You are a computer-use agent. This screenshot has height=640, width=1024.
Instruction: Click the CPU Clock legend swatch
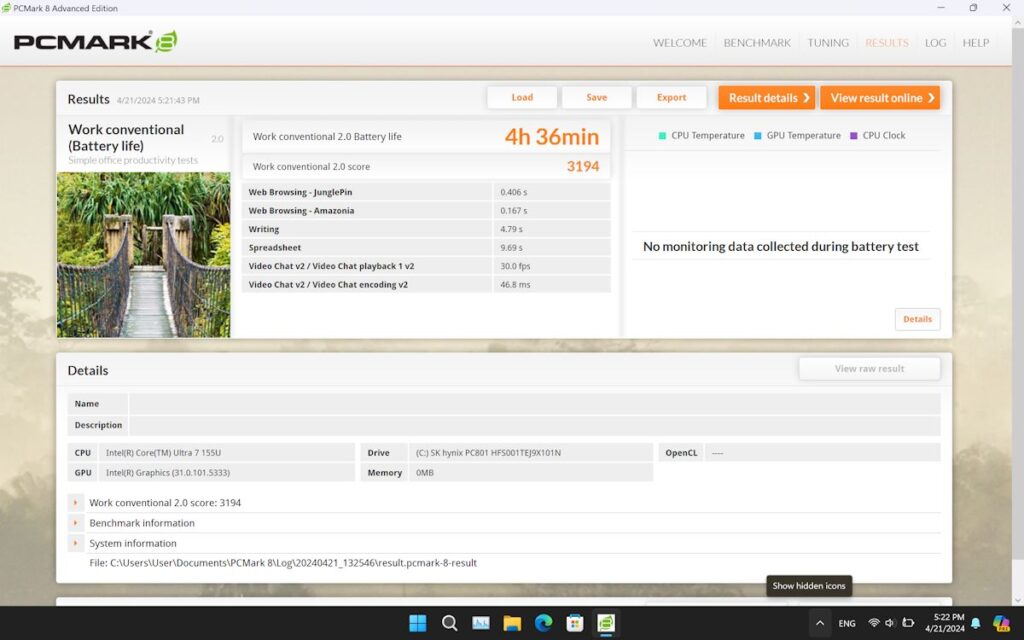854,136
